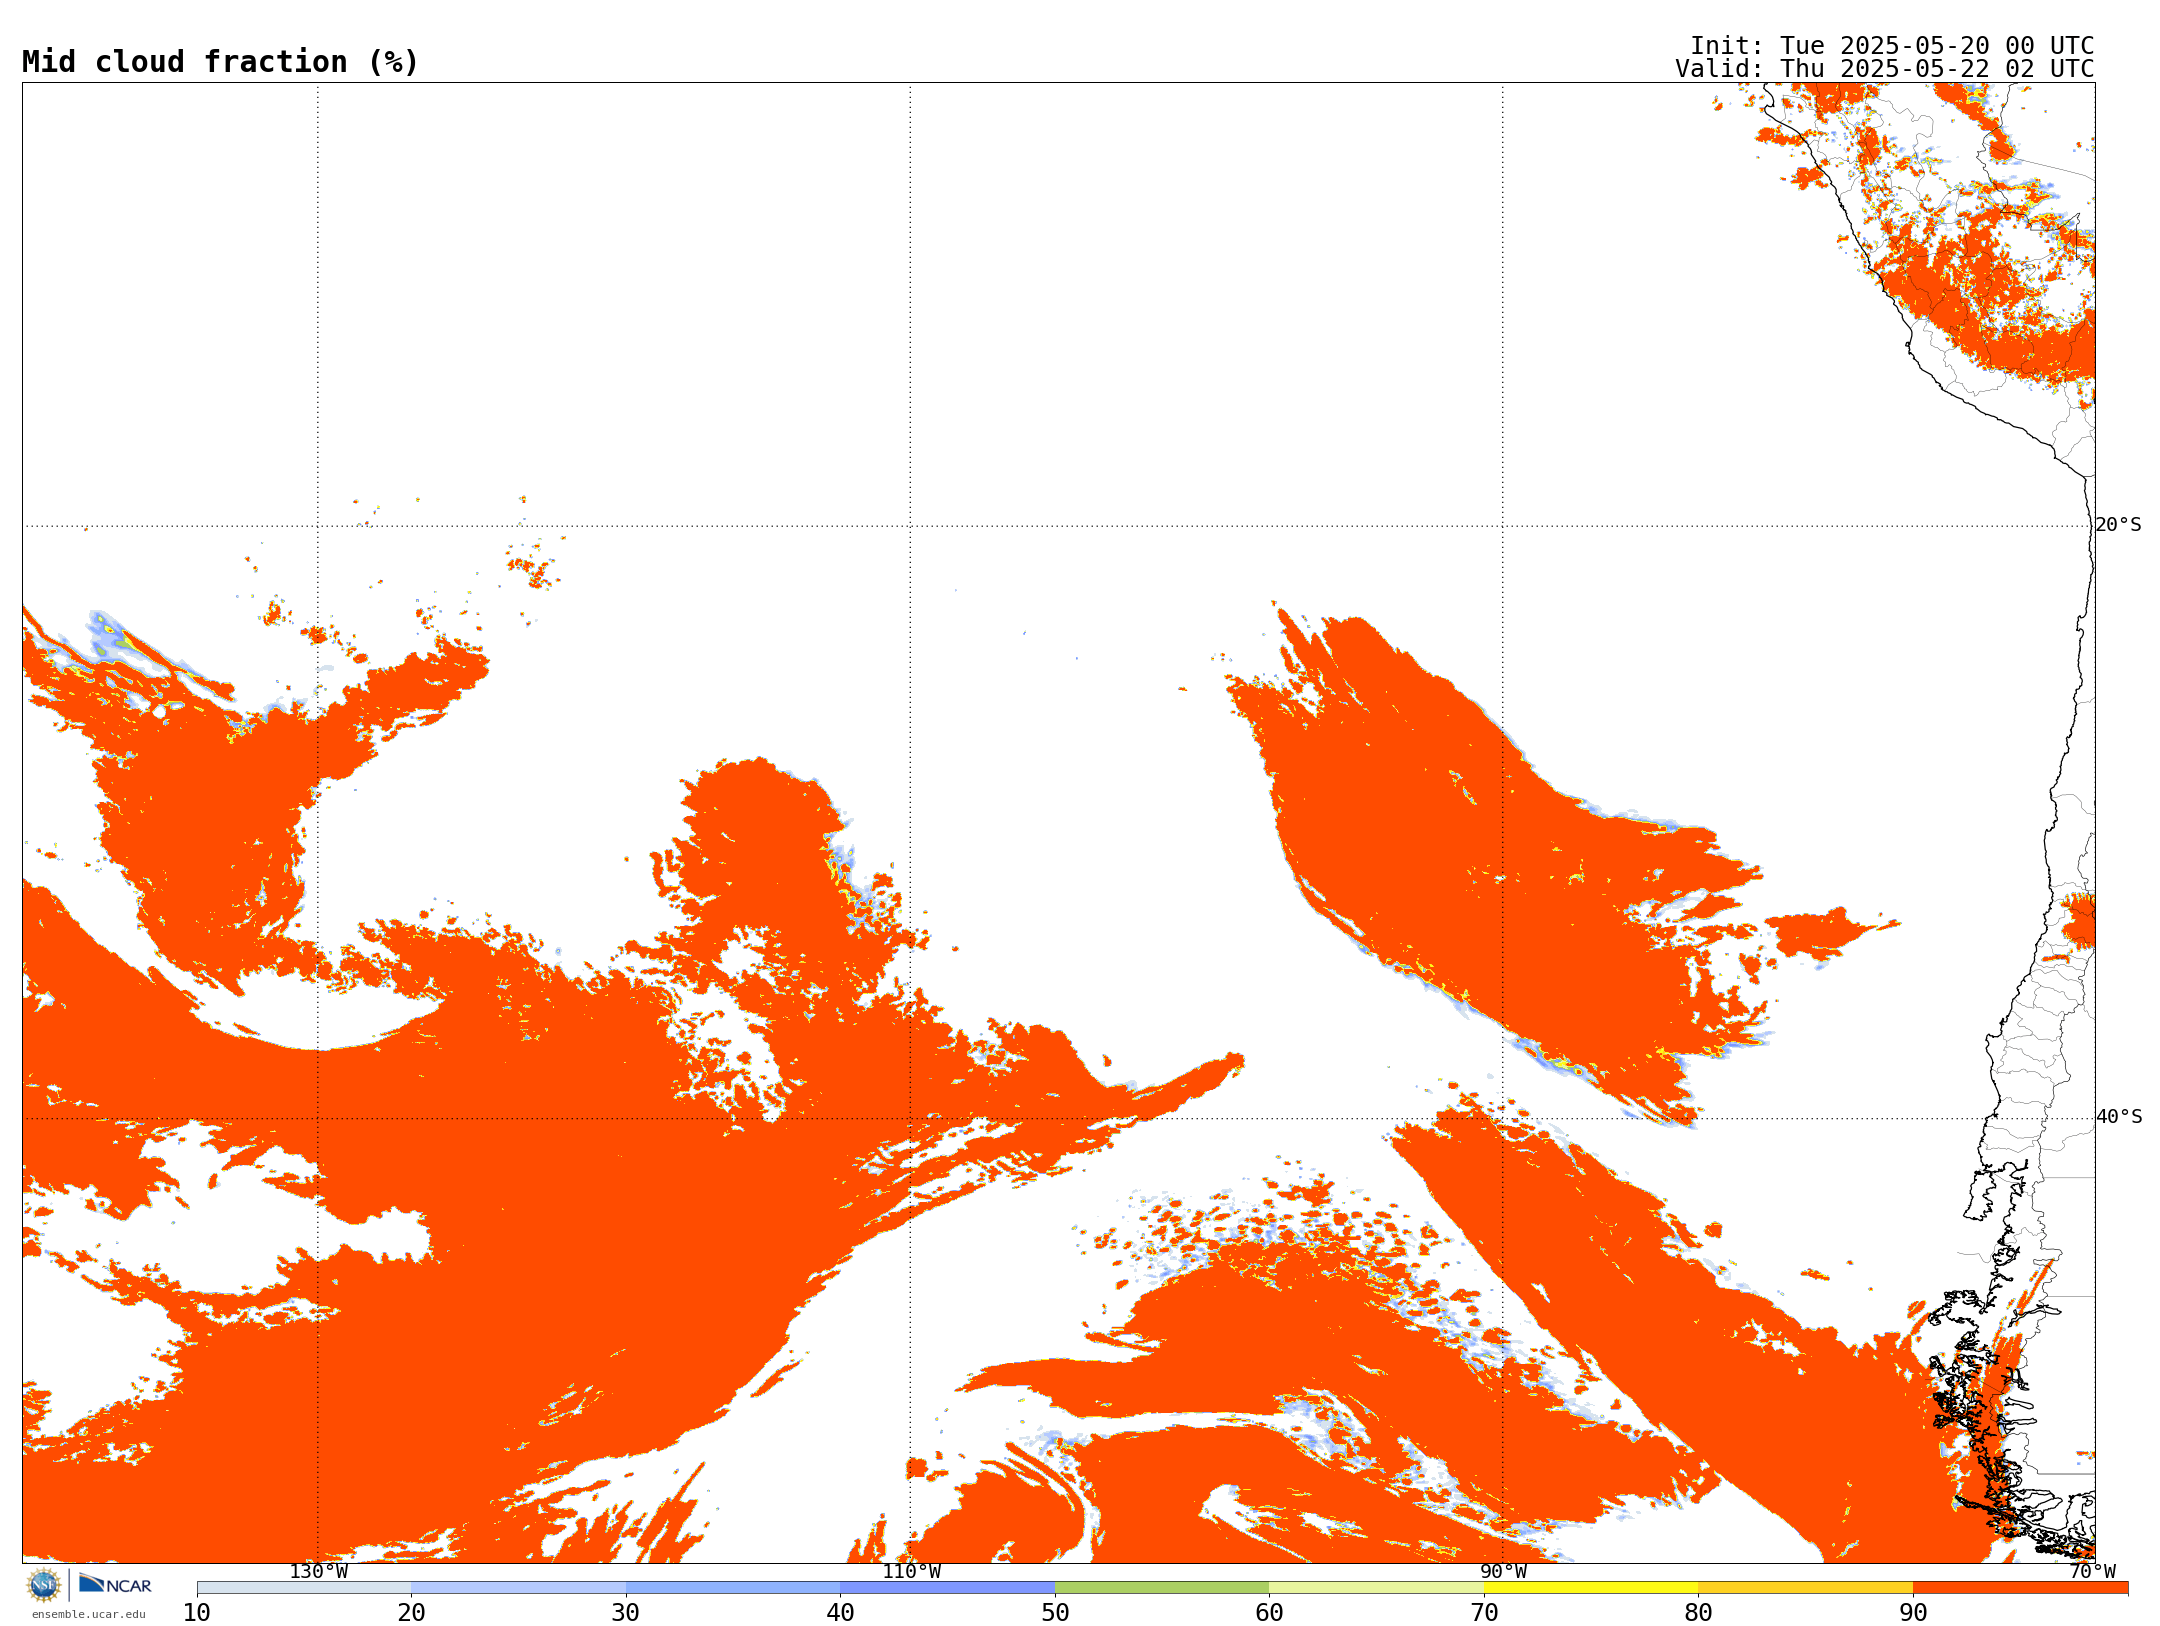
Task: Click the 80-90 amber colorbar segment
Action: (1805, 1588)
